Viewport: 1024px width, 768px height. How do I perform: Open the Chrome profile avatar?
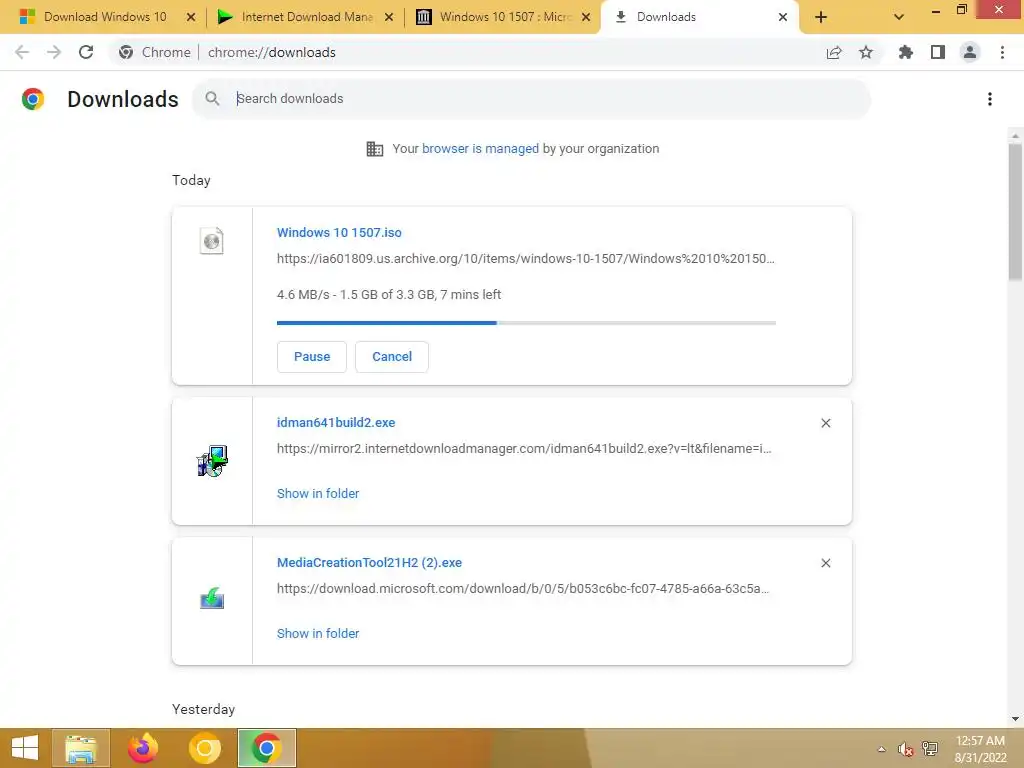[x=970, y=52]
